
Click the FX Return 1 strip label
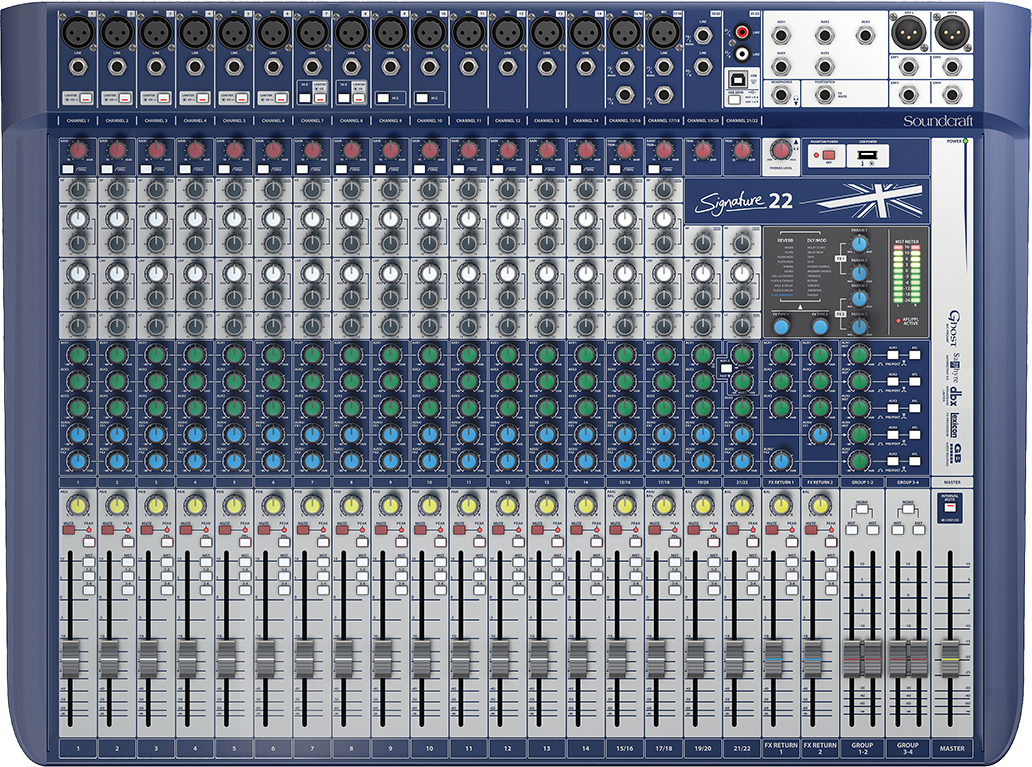[780, 748]
